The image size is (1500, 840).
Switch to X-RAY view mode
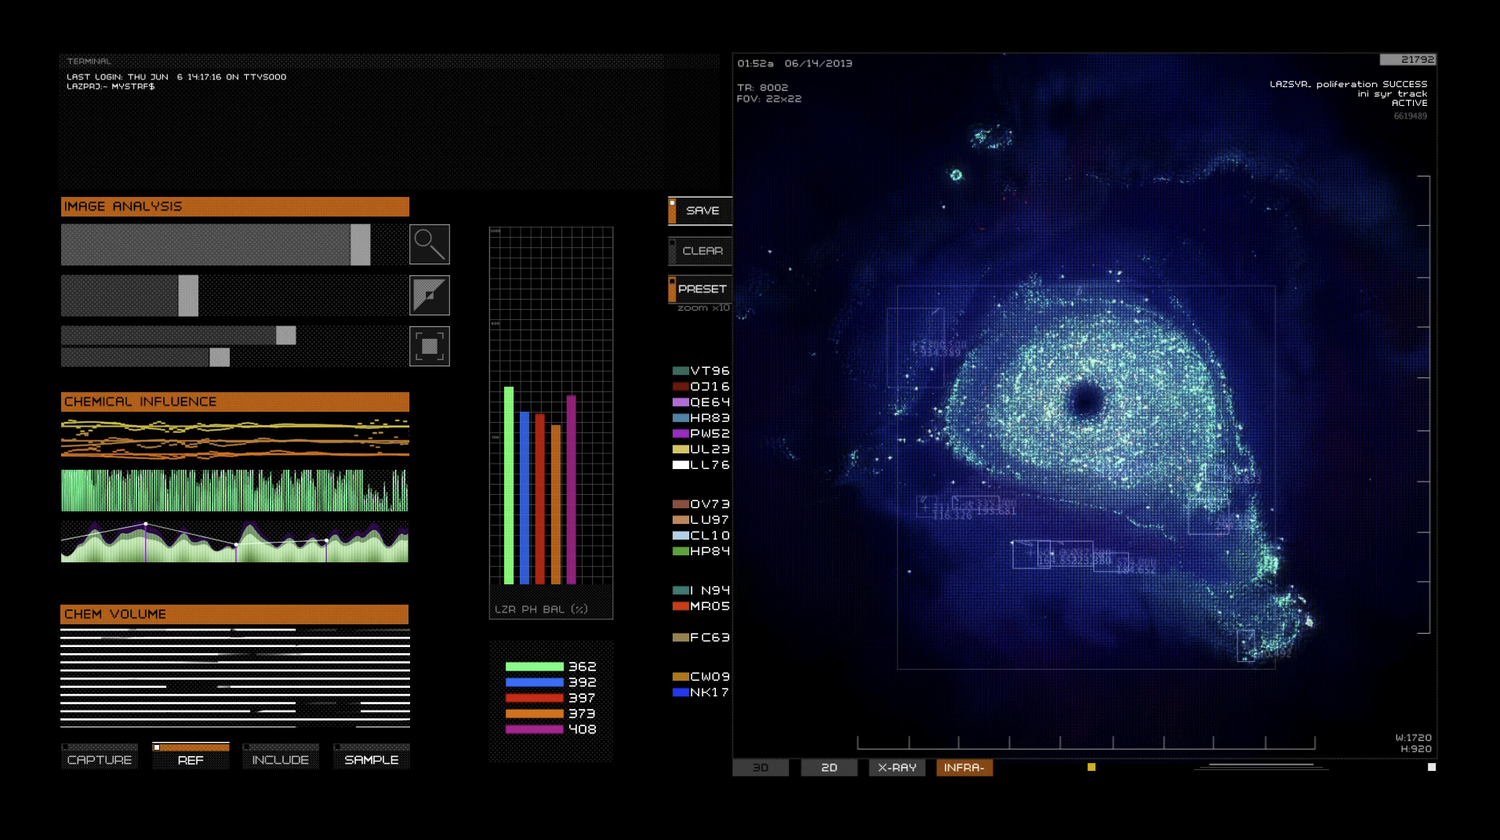point(896,768)
